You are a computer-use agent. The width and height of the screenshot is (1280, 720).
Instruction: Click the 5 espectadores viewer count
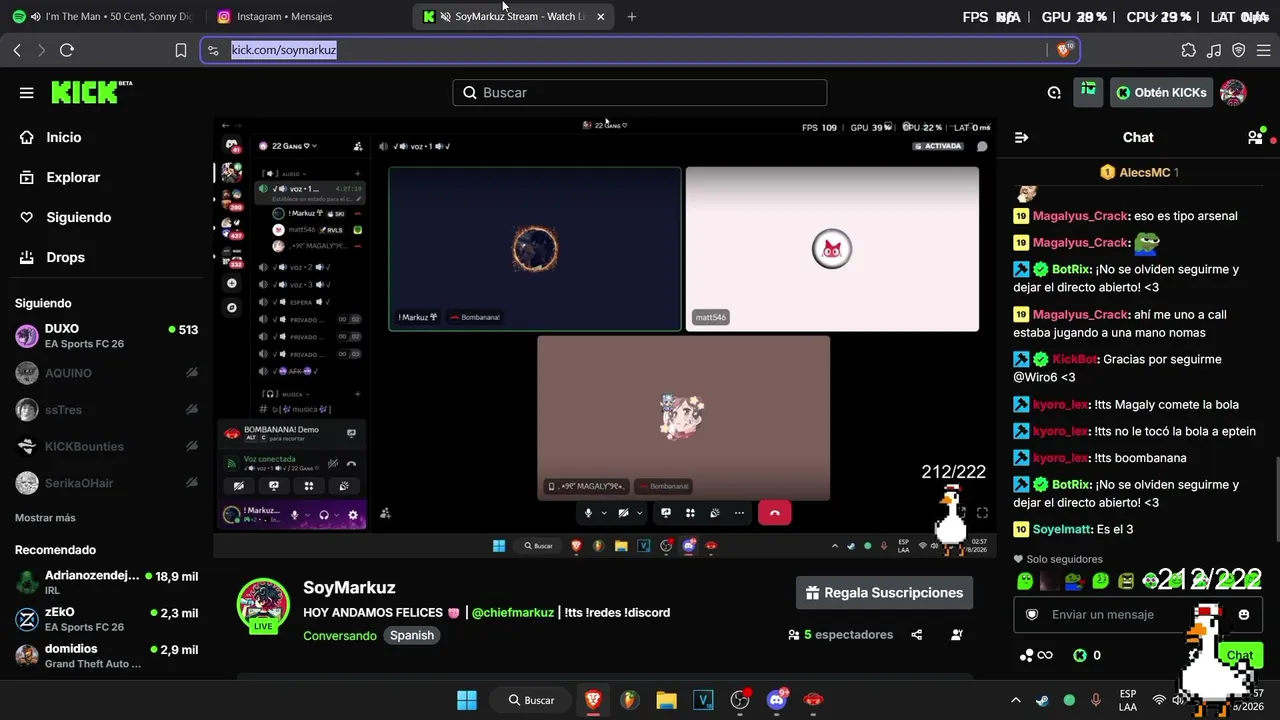(x=840, y=634)
